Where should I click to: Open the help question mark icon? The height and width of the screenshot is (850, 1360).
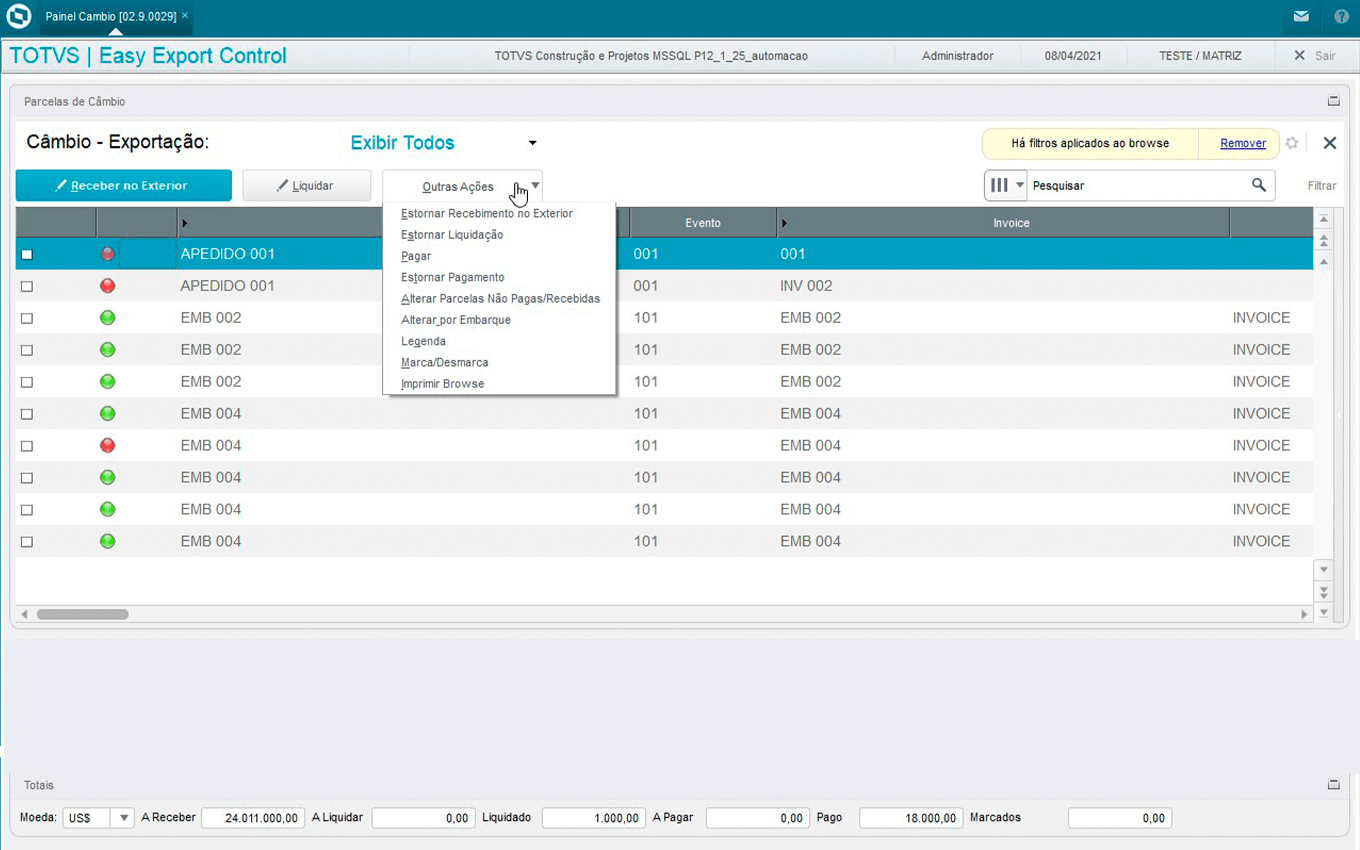tap(1341, 17)
